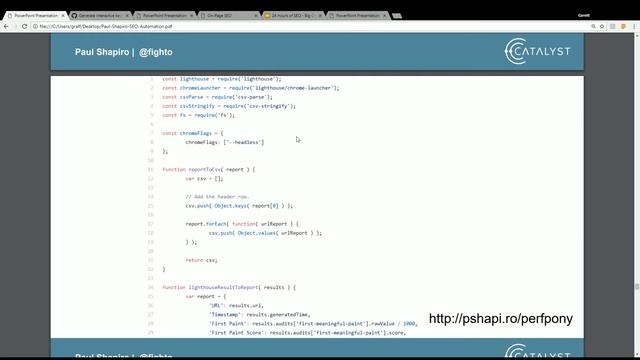Open a new tab button
Screen dimensions: 640x360
[x=397, y=16]
